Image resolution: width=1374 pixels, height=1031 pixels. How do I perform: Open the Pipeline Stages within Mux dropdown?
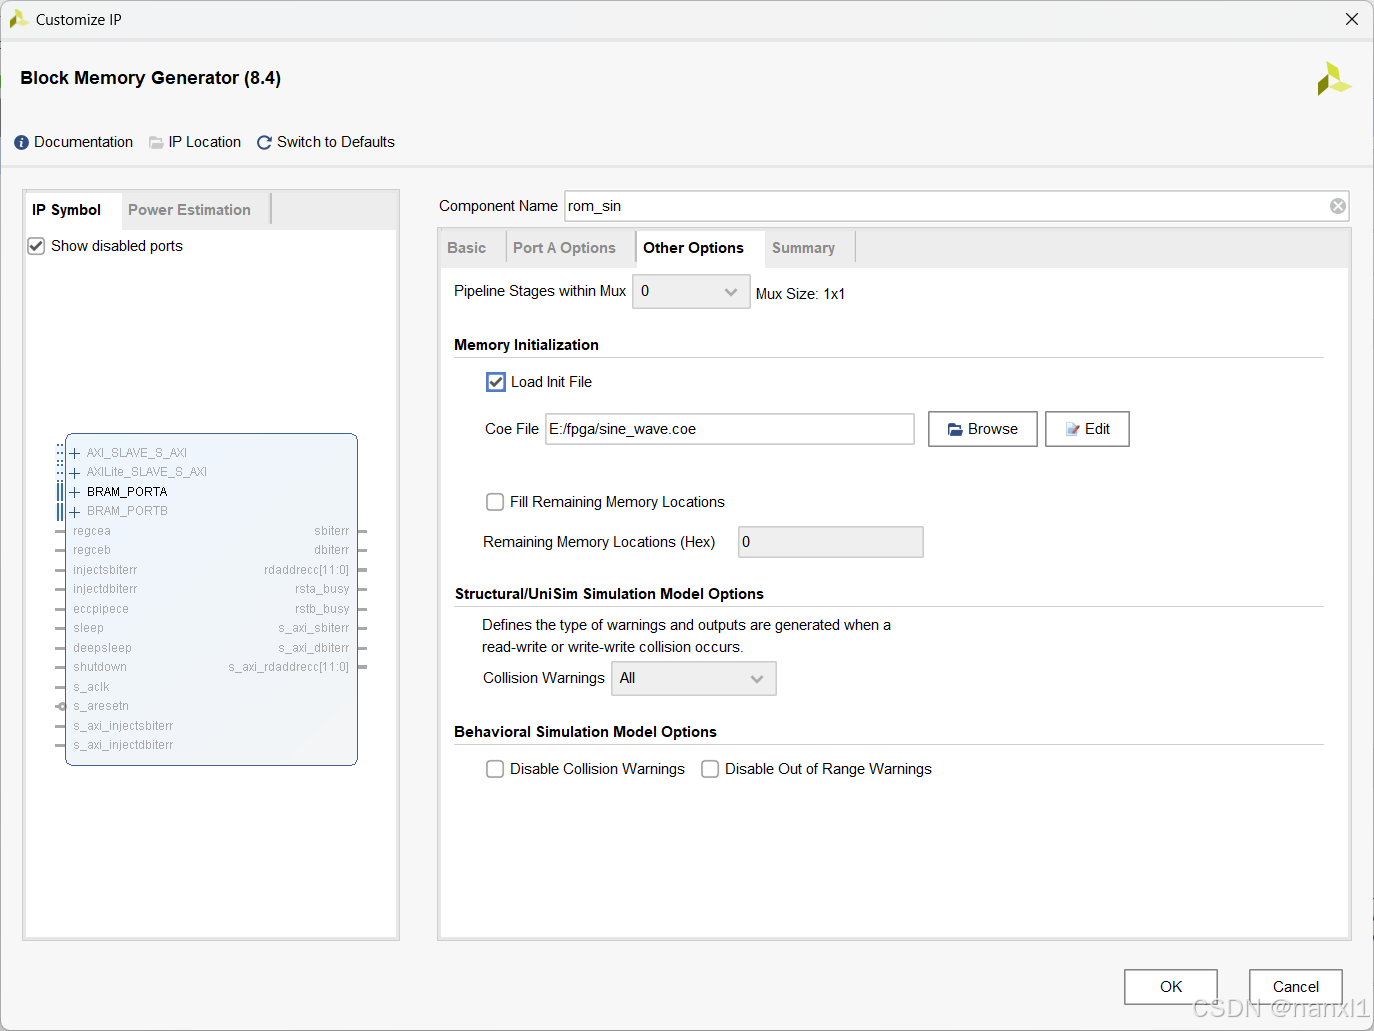point(691,292)
